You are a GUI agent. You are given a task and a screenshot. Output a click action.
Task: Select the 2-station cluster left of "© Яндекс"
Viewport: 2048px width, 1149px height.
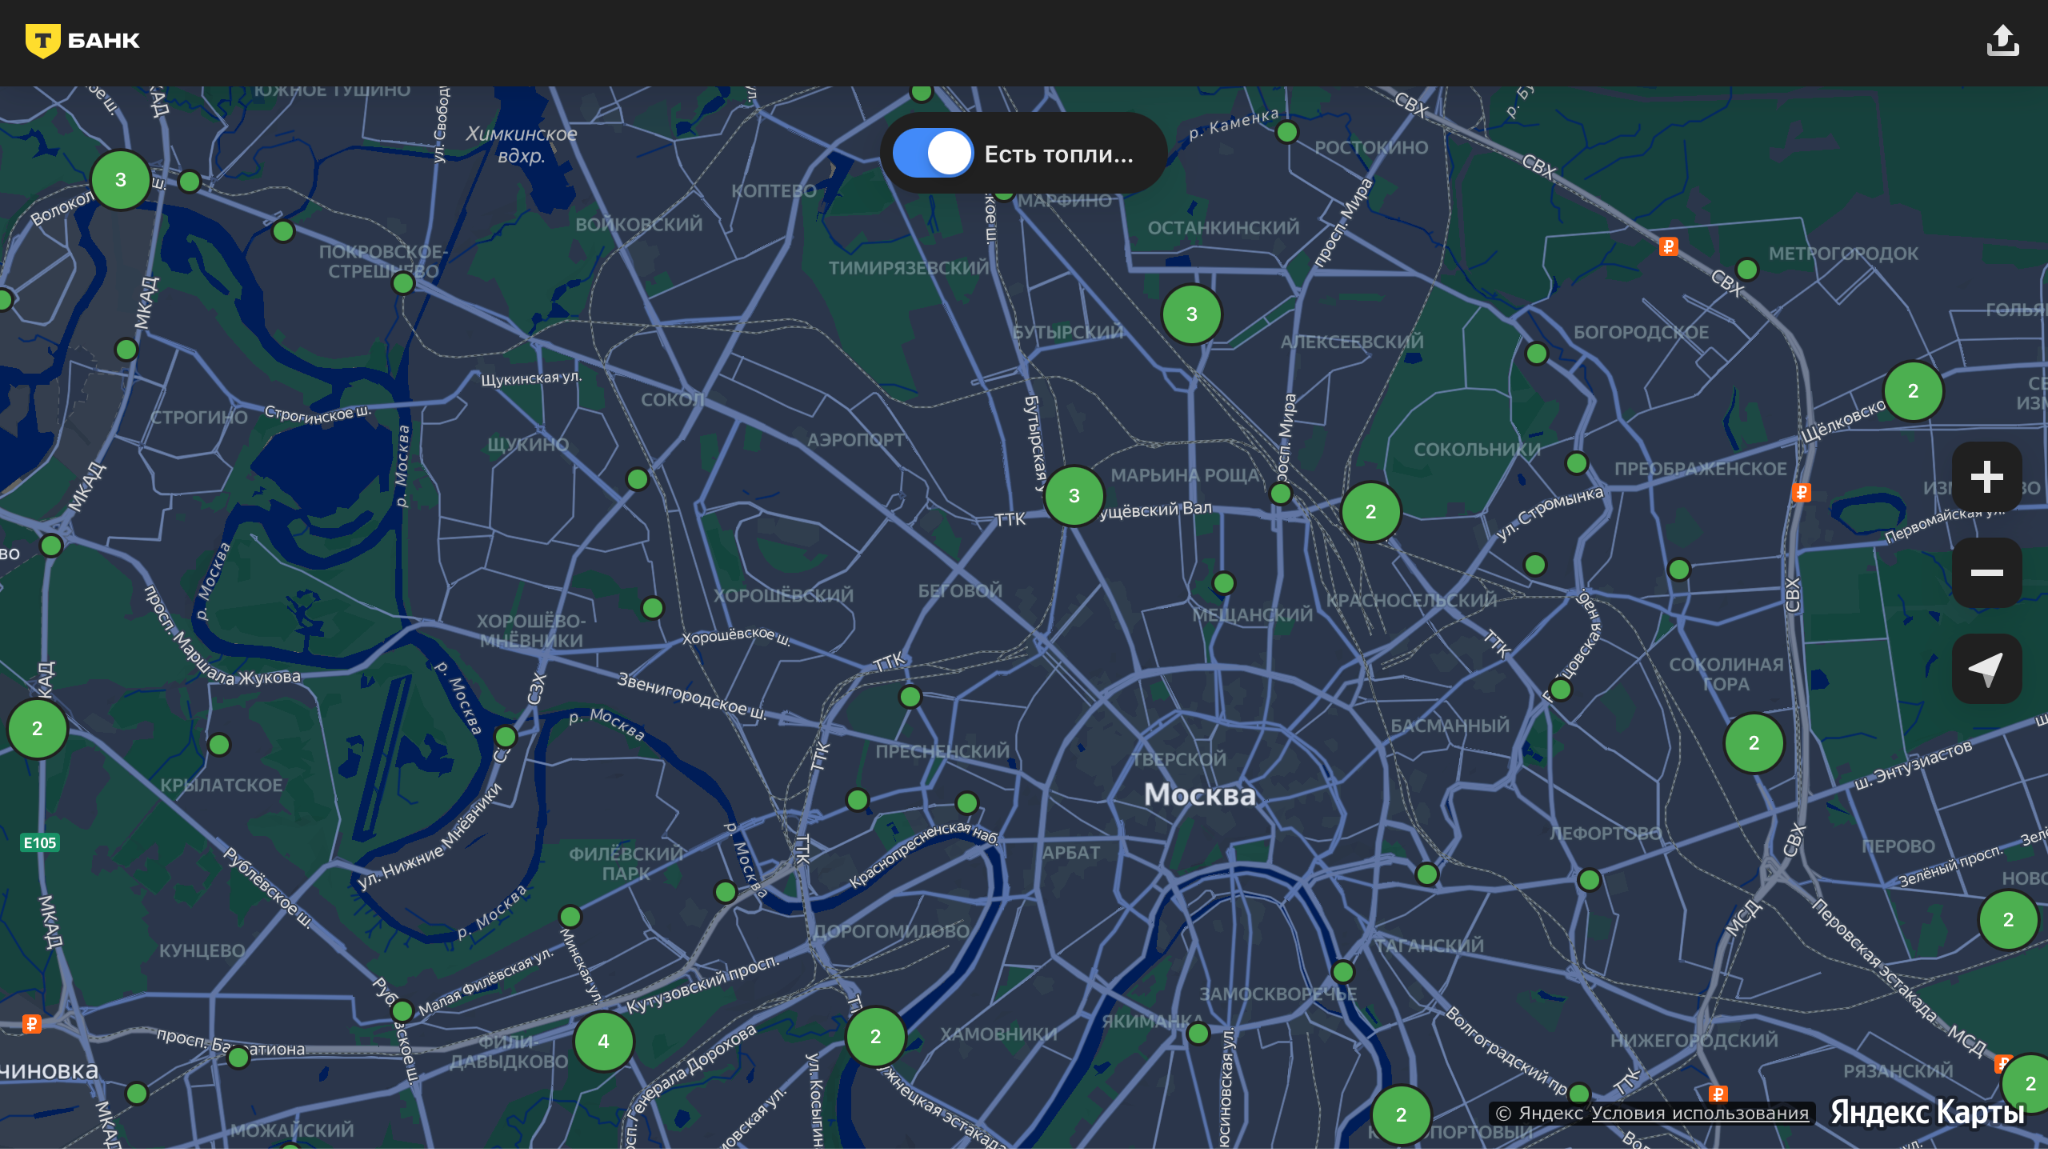pyautogui.click(x=1401, y=1115)
